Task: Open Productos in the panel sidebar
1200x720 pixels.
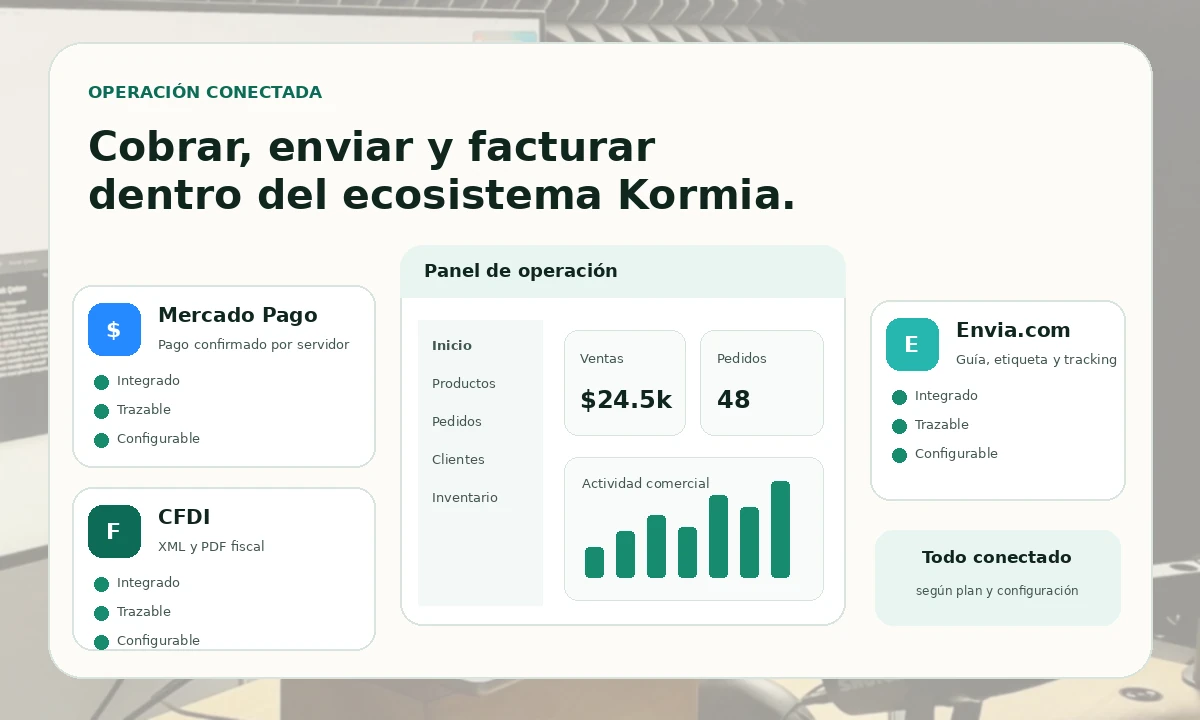Action: [464, 384]
